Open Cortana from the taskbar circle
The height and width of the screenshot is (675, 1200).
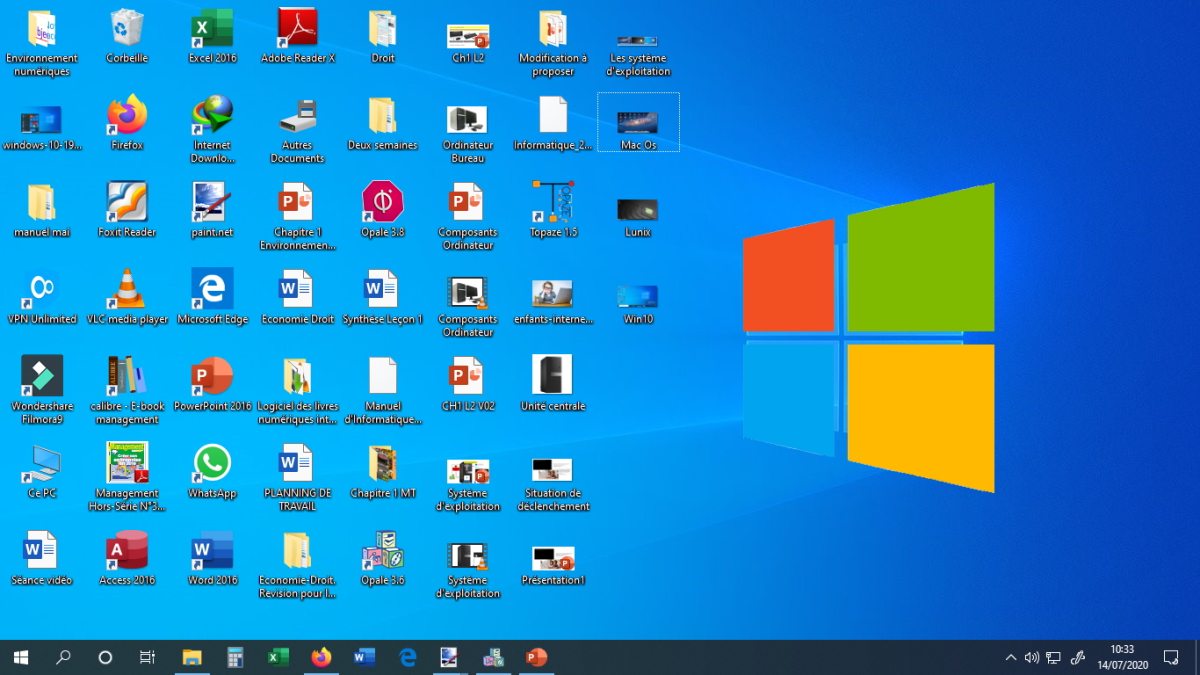tap(105, 657)
